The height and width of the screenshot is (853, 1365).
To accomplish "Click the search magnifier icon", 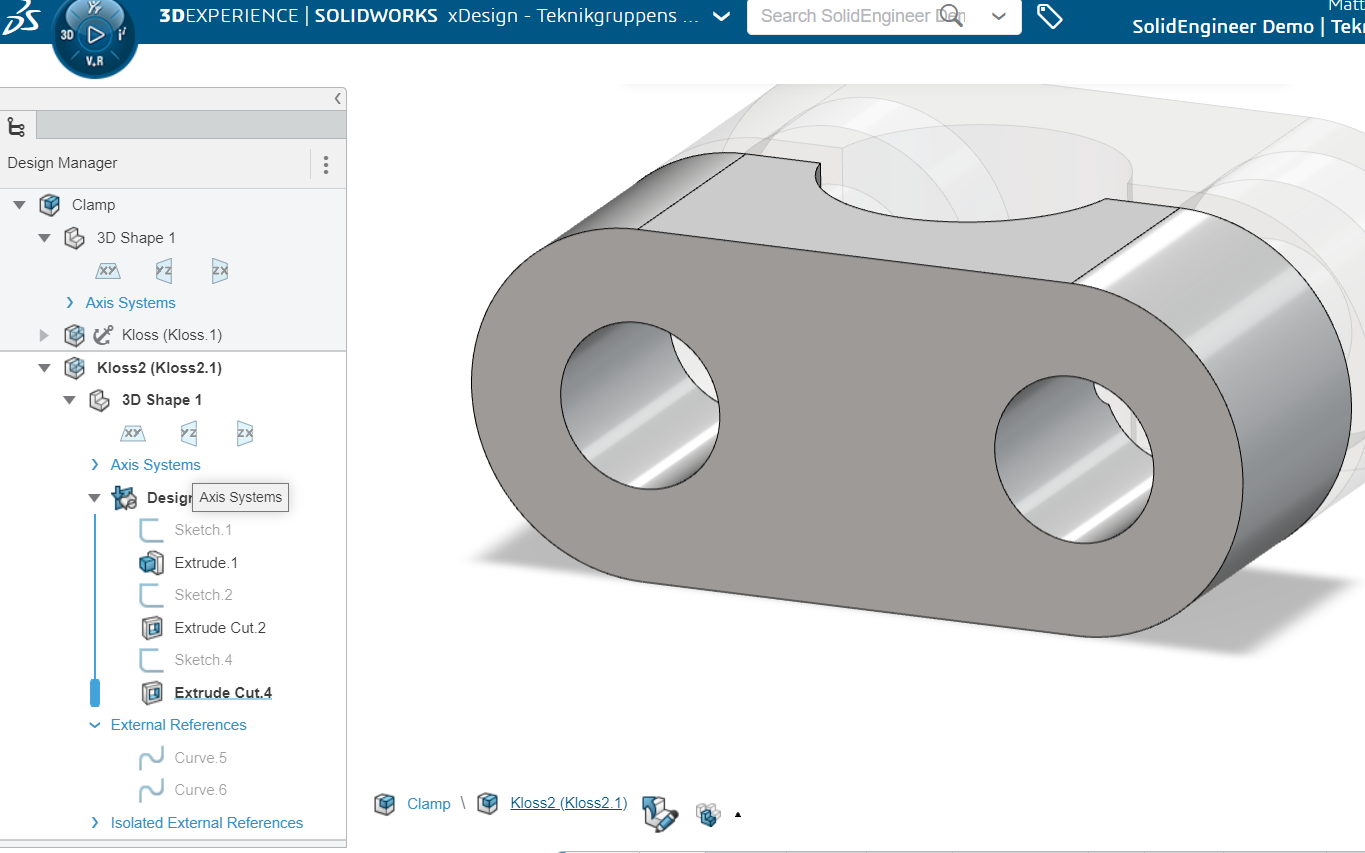I will 952,16.
